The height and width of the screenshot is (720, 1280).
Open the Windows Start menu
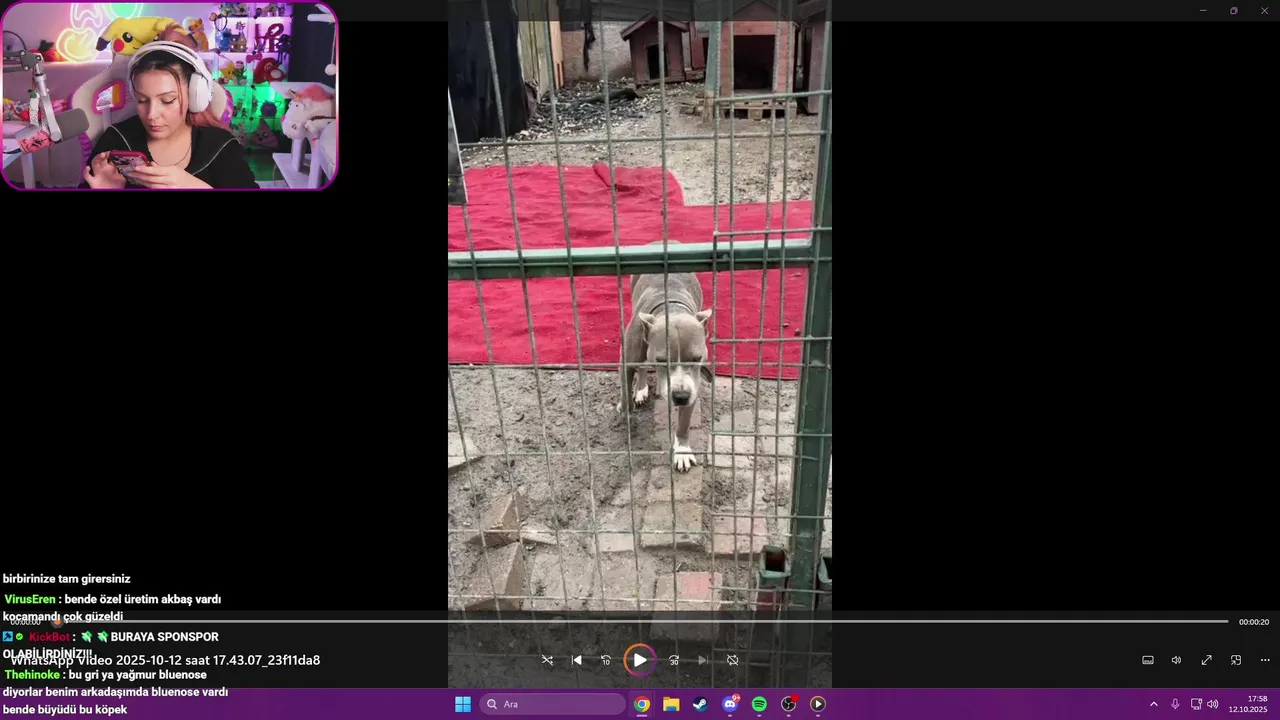click(x=463, y=704)
